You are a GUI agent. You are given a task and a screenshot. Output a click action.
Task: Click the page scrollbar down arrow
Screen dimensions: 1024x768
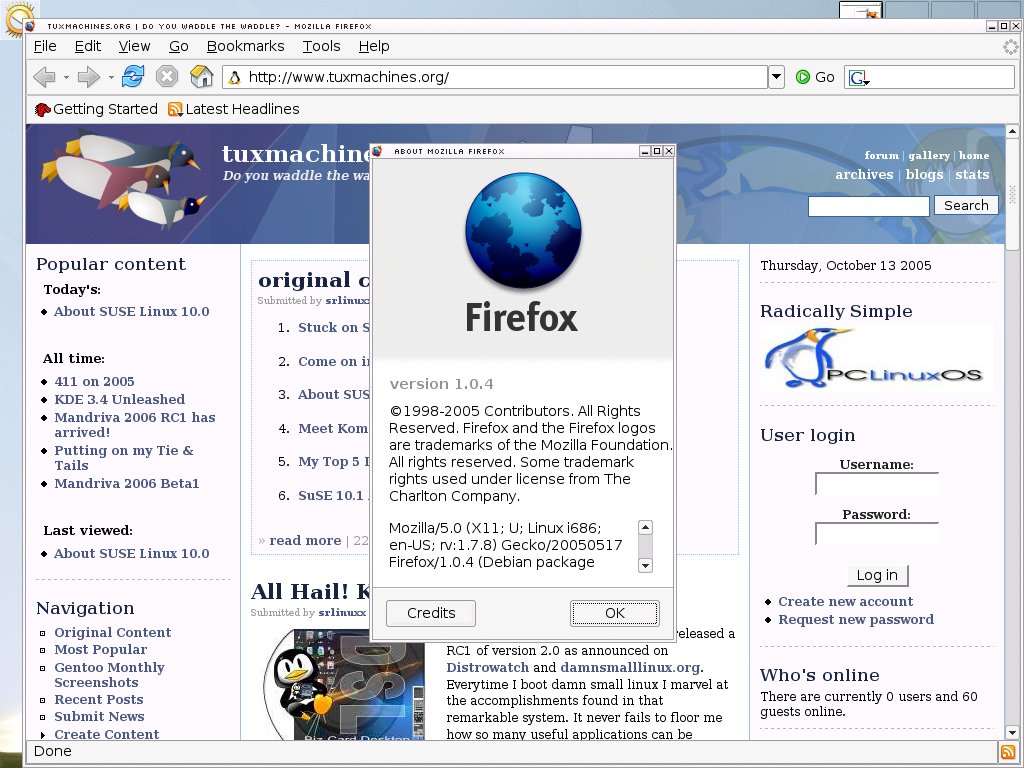(1012, 733)
